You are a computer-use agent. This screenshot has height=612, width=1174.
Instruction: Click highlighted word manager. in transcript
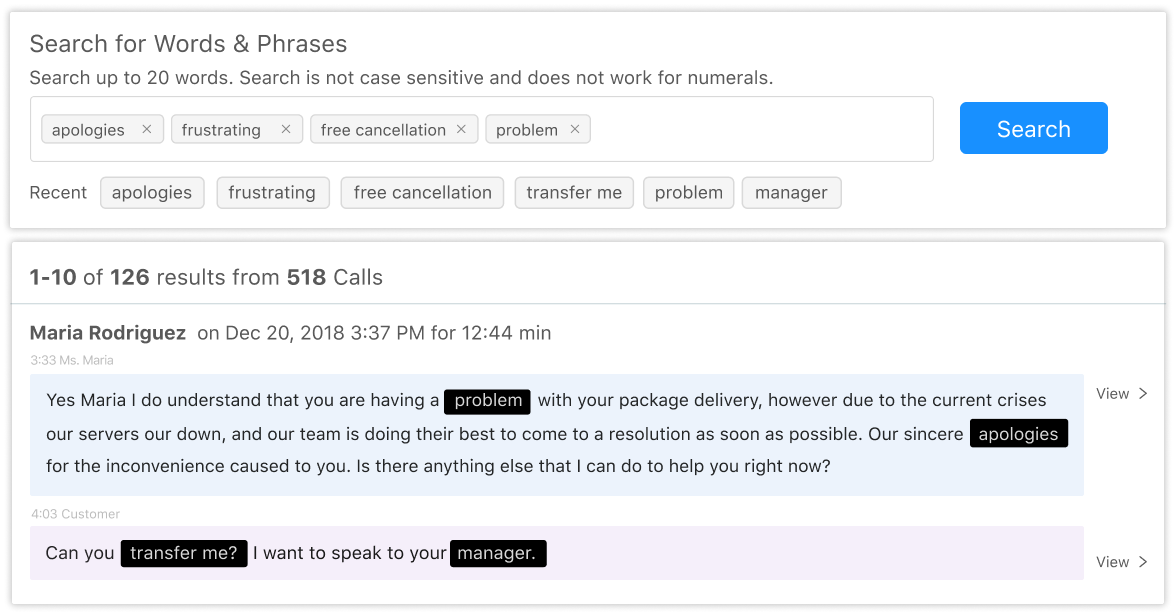coord(498,554)
